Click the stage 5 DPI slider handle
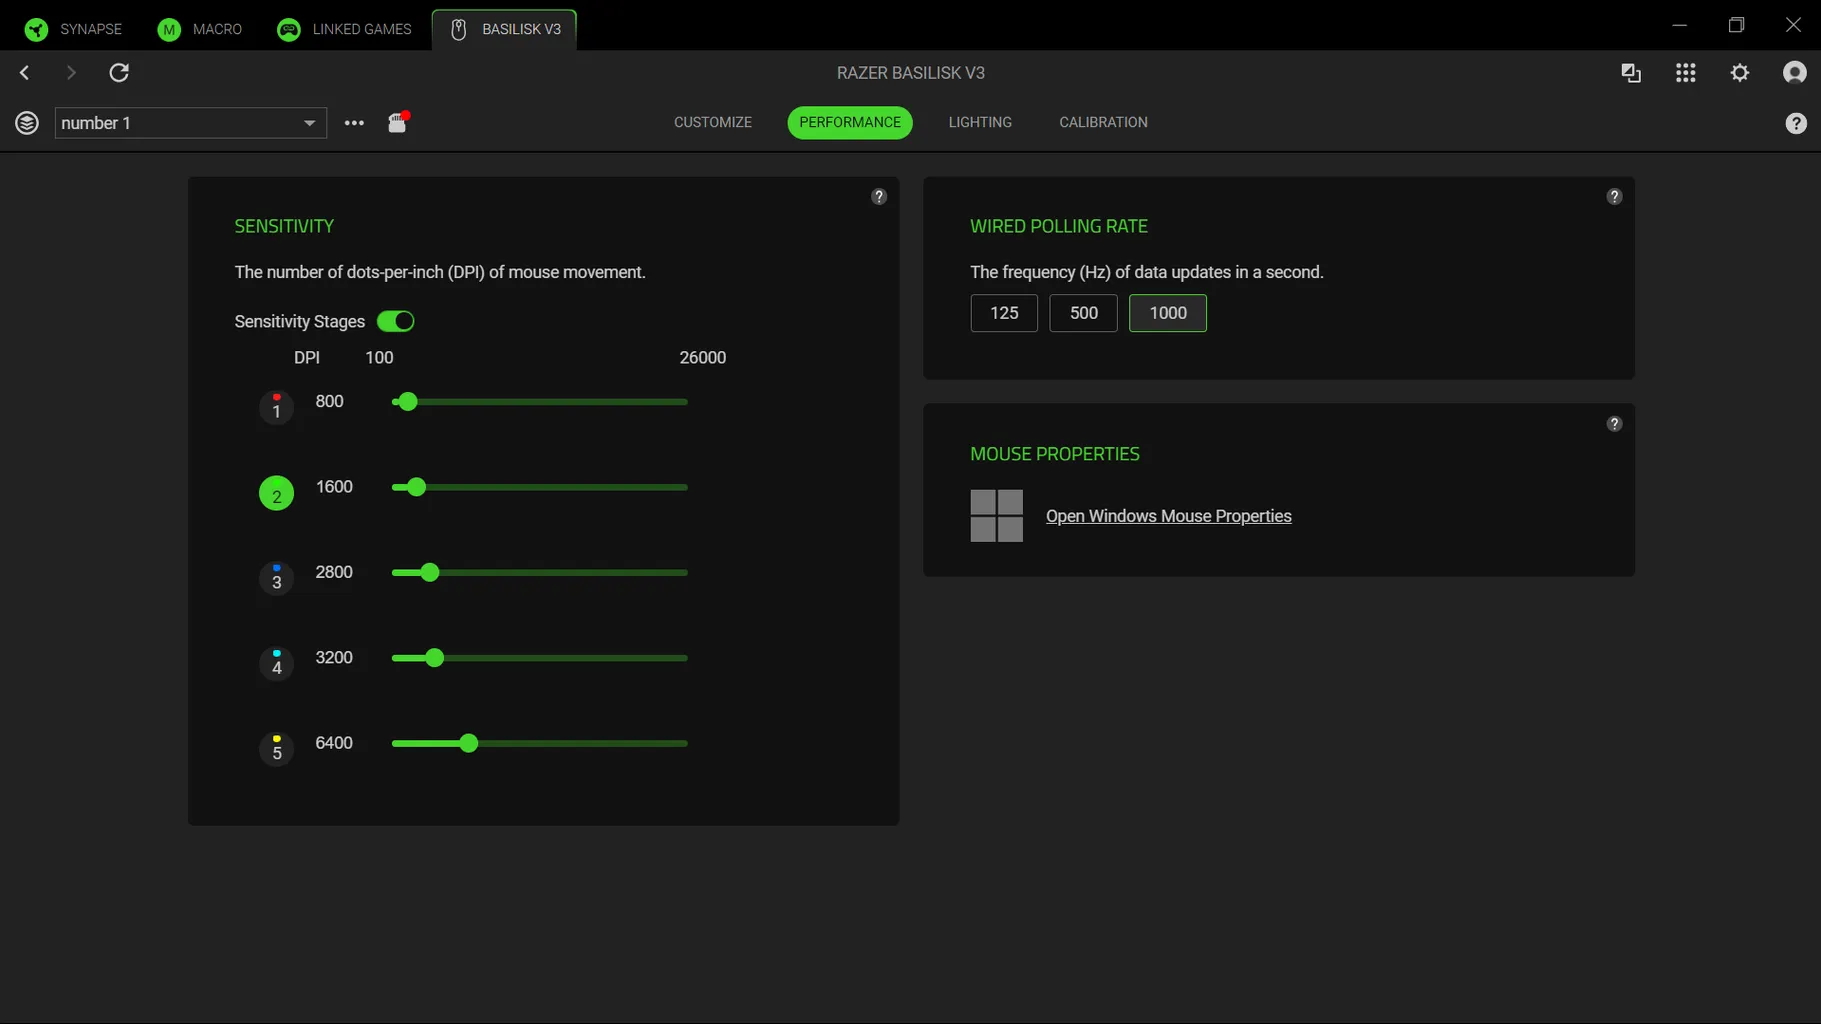Viewport: 1821px width, 1024px height. pyautogui.click(x=469, y=744)
